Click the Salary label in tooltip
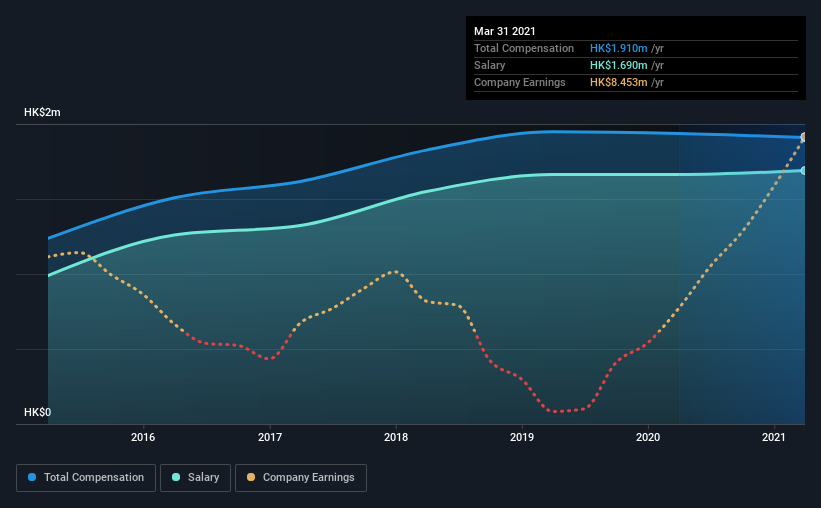Screen dimensions: 821x508 [x=490, y=65]
